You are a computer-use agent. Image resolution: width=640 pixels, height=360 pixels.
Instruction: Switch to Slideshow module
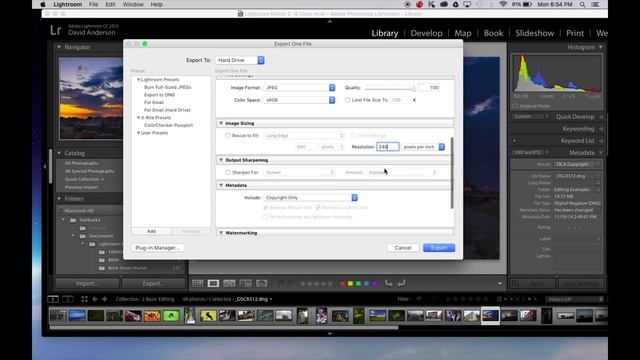pyautogui.click(x=534, y=33)
